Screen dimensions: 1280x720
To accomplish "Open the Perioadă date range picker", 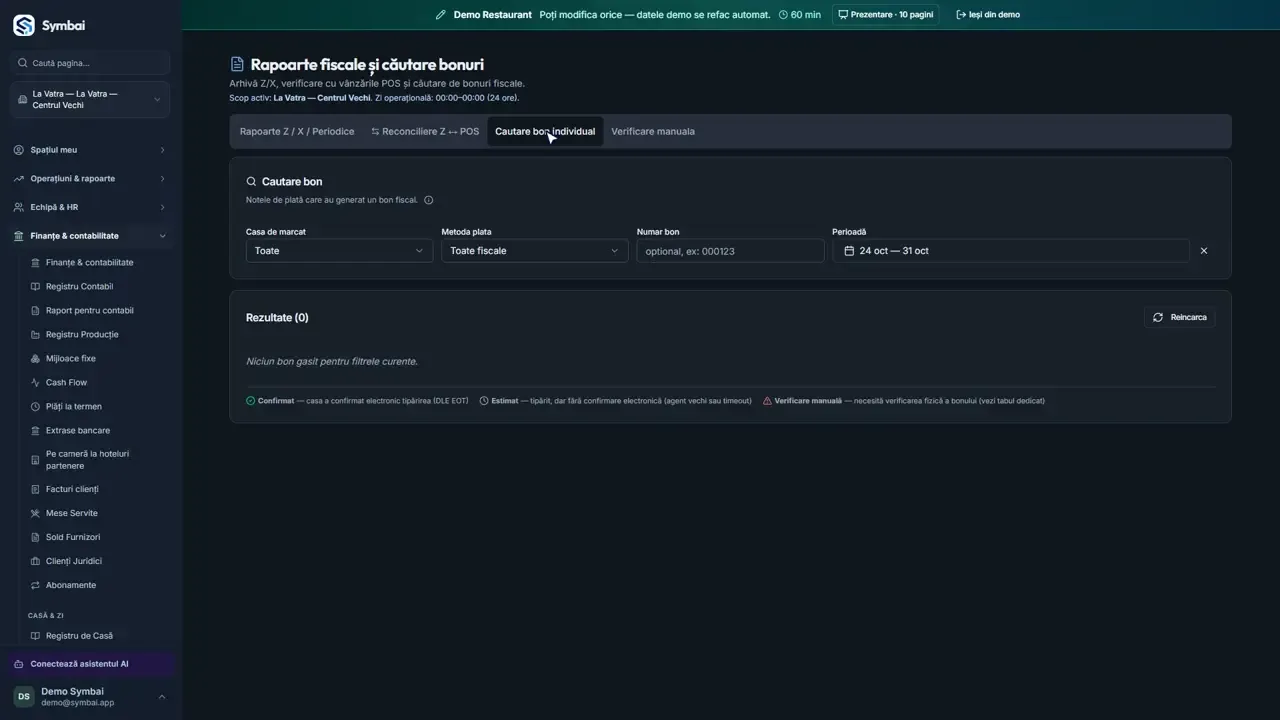I will [1011, 251].
